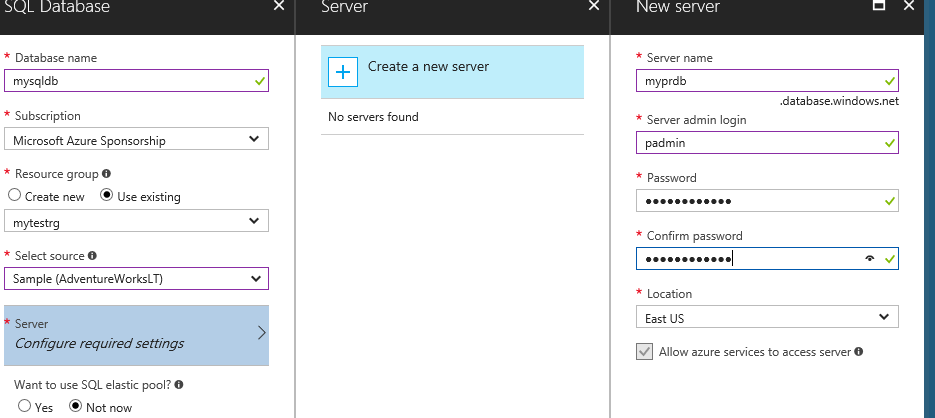Click info icon beside Allow azure services
Screen dimensions: 935x418
[859, 351]
